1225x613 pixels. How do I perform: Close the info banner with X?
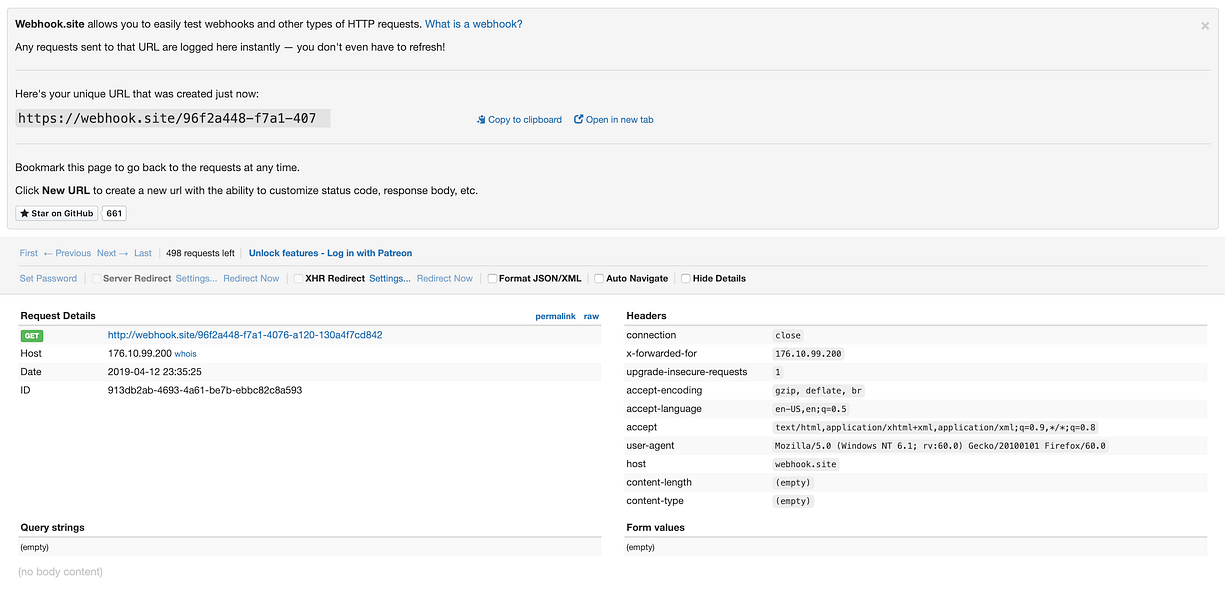coord(1205,26)
